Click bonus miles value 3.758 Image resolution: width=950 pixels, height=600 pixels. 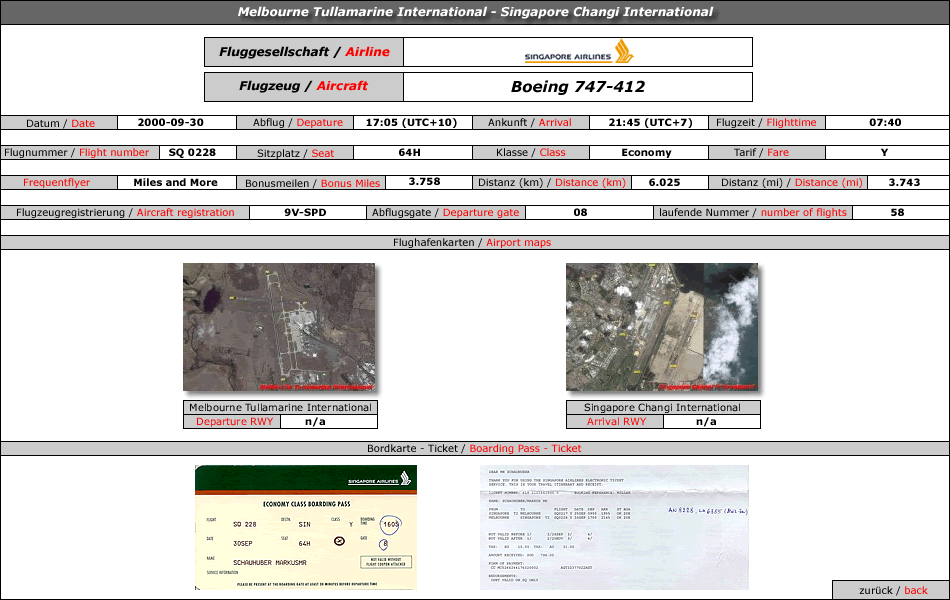(424, 182)
